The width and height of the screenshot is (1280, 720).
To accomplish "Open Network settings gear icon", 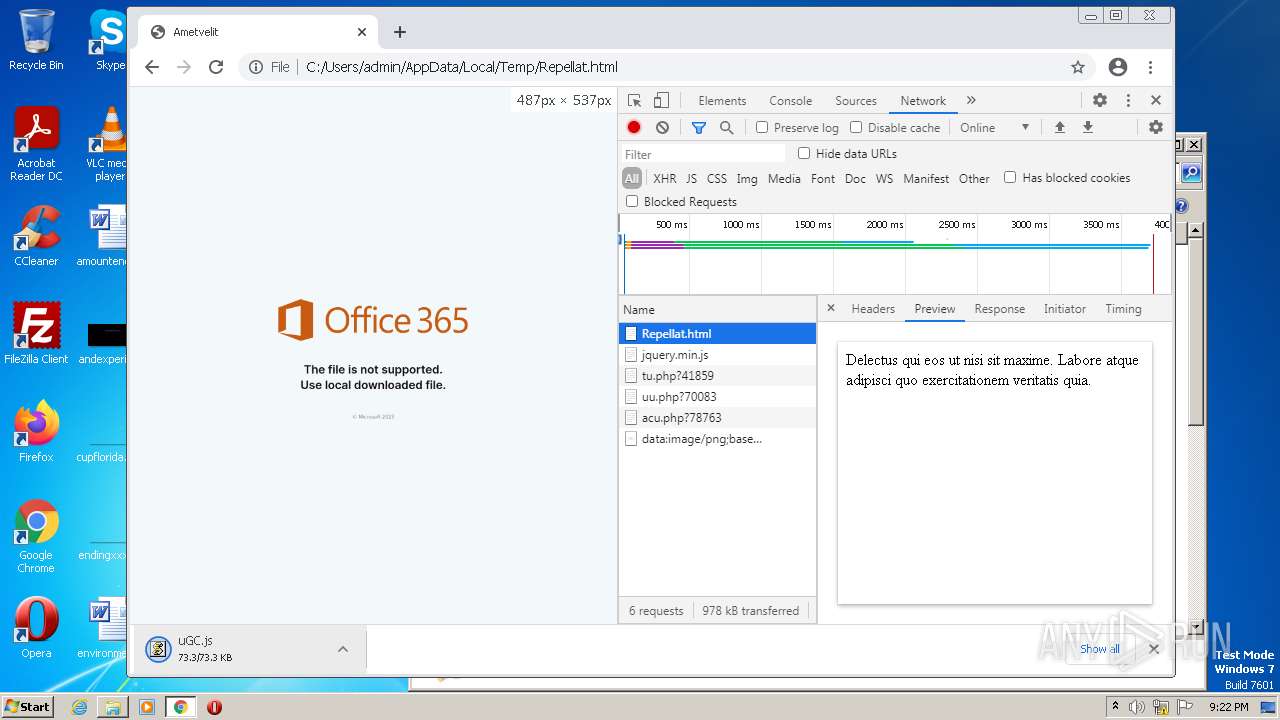I will 1156,127.
